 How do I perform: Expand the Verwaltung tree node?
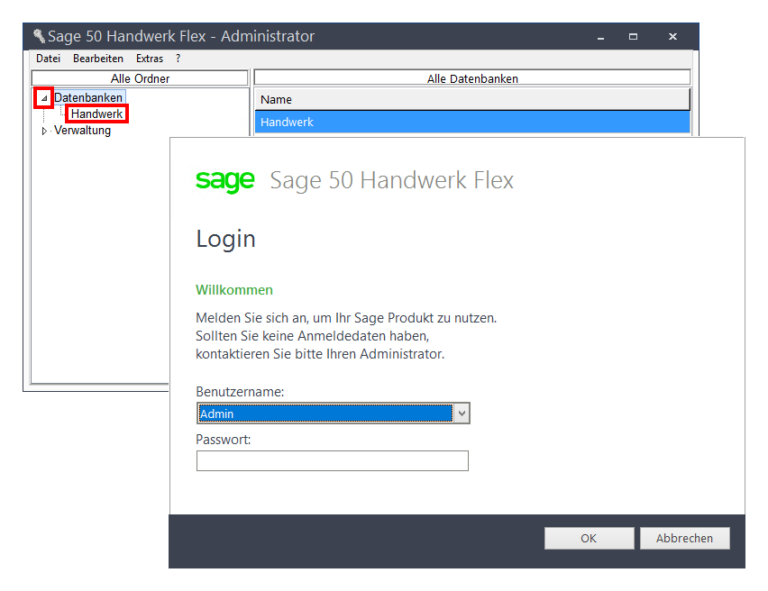click(44, 131)
